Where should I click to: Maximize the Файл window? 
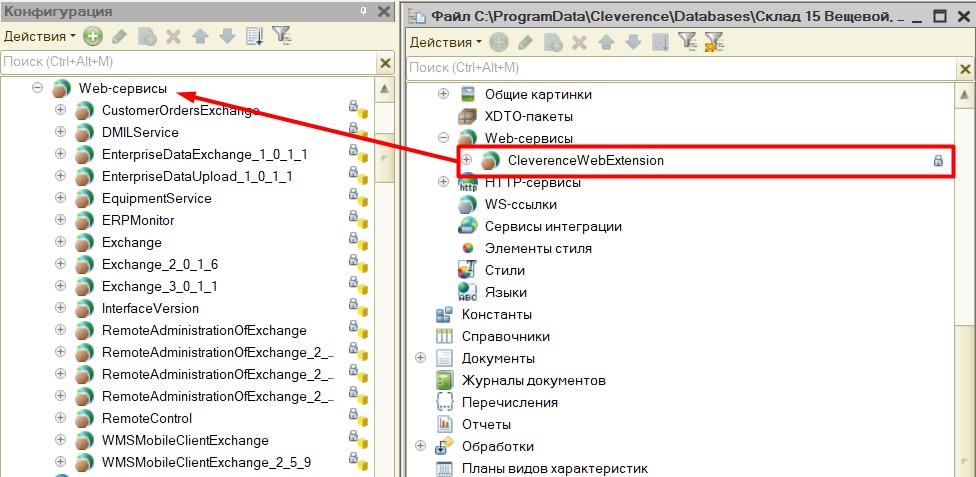pos(941,16)
